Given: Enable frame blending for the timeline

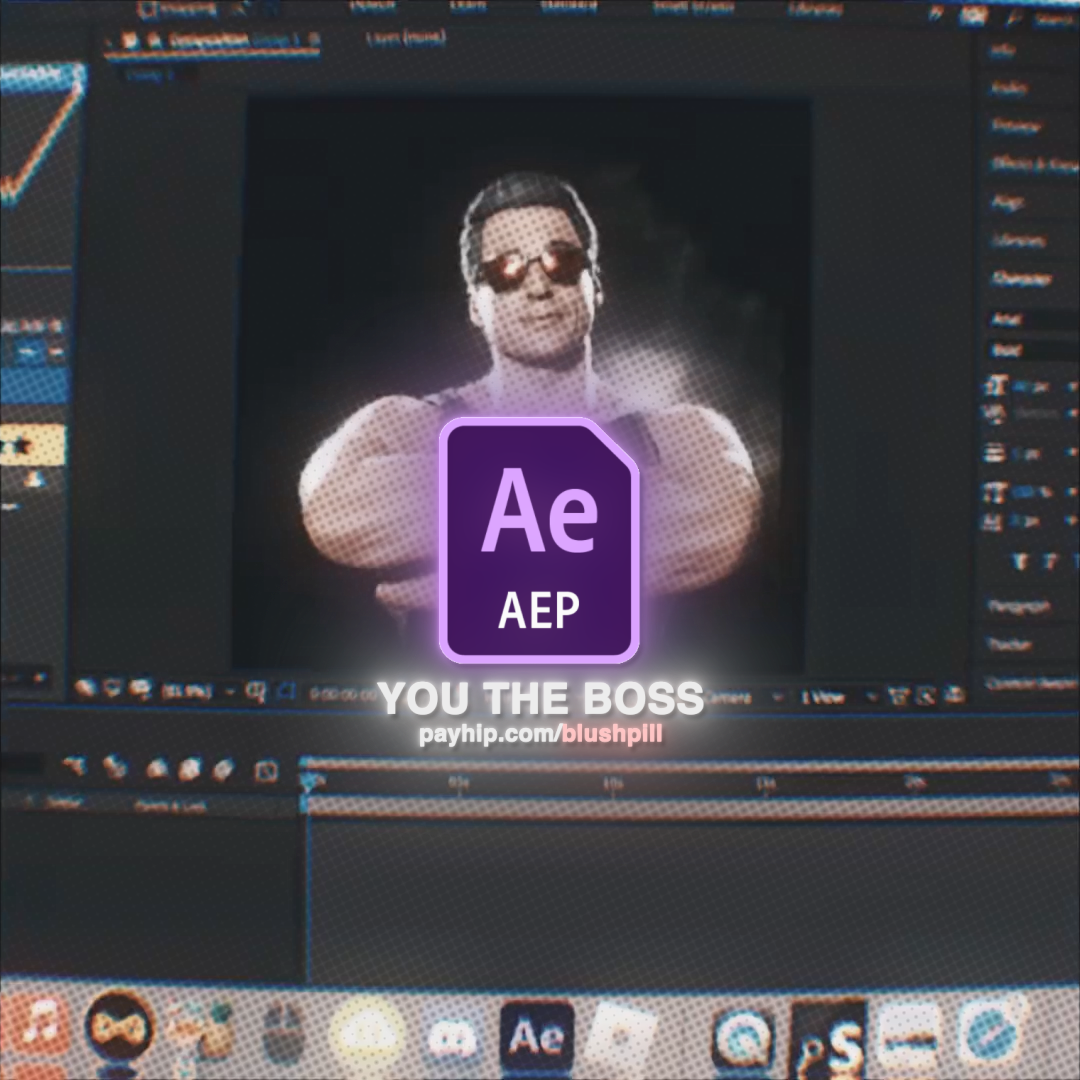Looking at the screenshot, I should tap(189, 769).
